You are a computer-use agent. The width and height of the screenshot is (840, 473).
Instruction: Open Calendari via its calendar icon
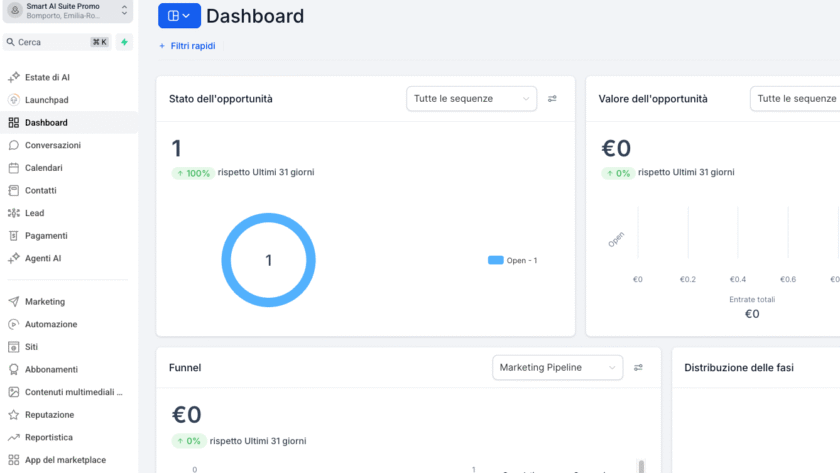pyautogui.click(x=14, y=168)
